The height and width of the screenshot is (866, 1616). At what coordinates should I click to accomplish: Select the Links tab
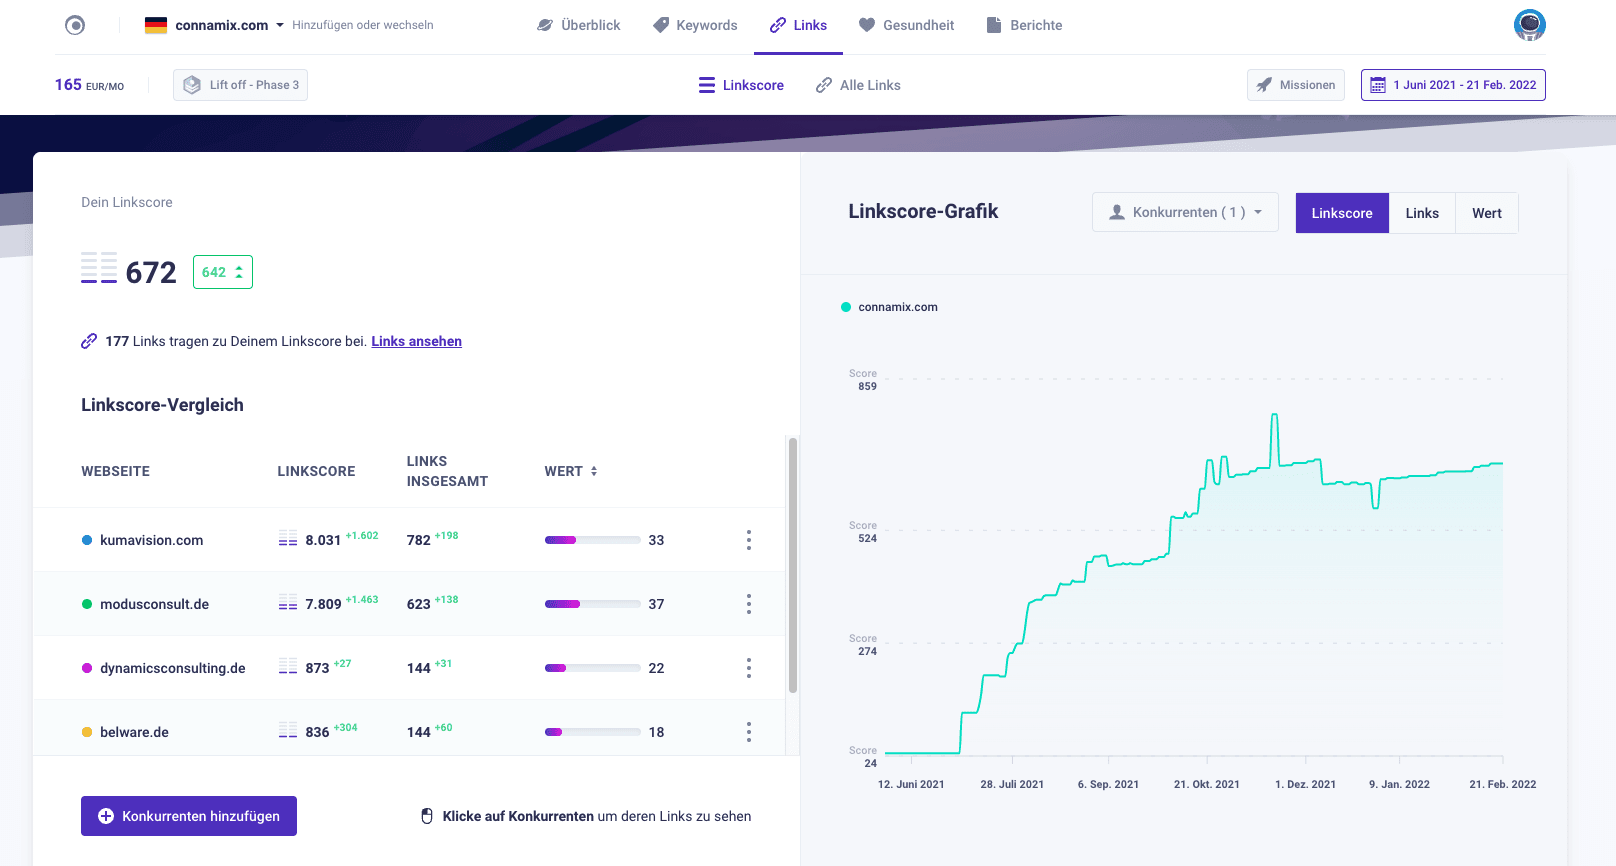[x=798, y=25]
